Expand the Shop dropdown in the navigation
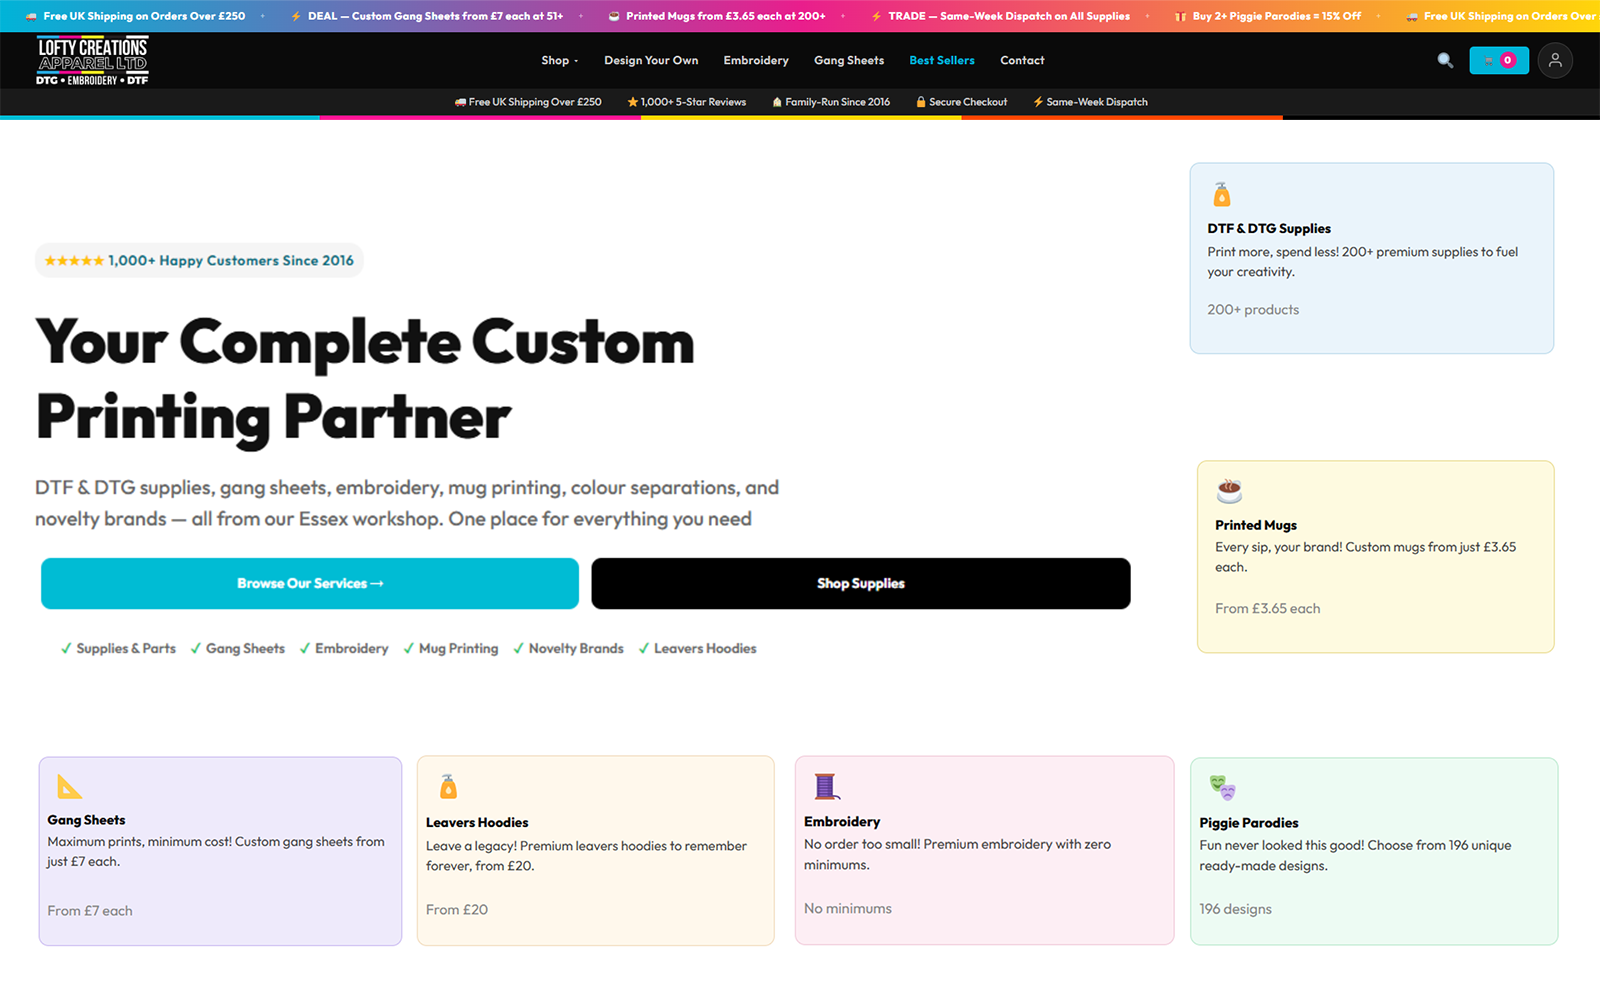Viewport: 1600px width, 1000px height. pos(560,60)
